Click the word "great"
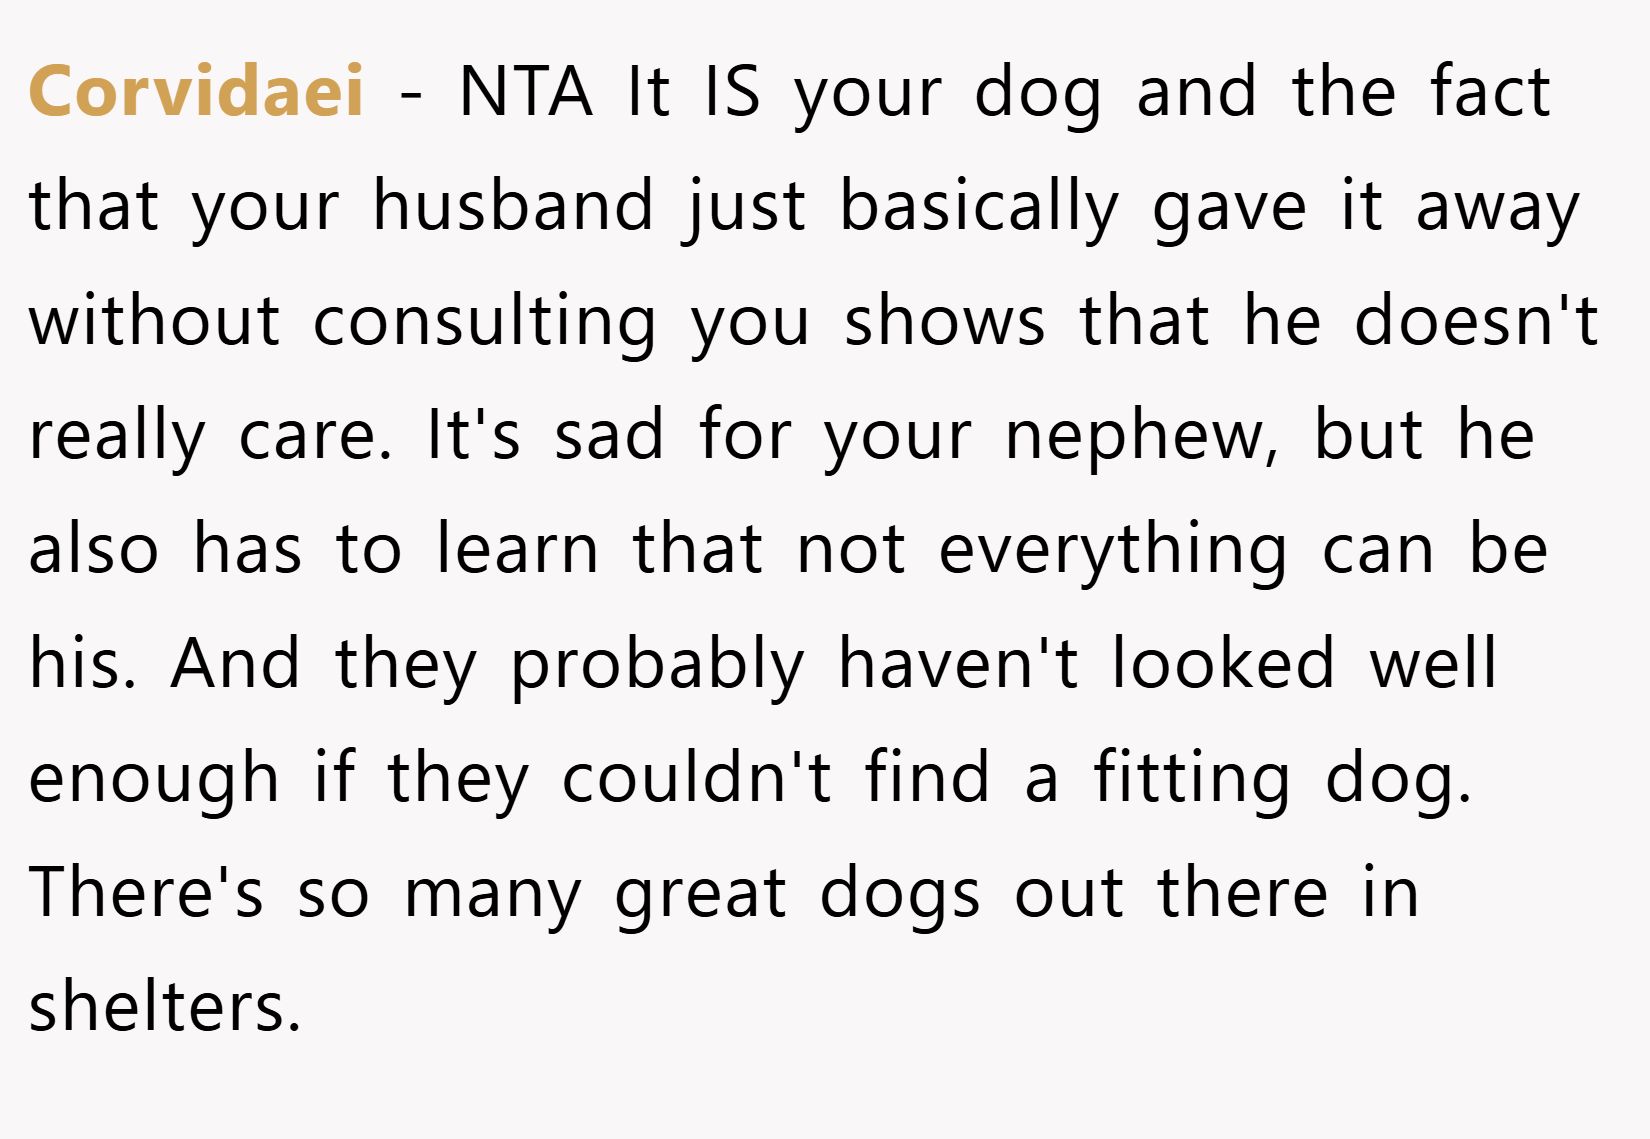 tap(701, 893)
